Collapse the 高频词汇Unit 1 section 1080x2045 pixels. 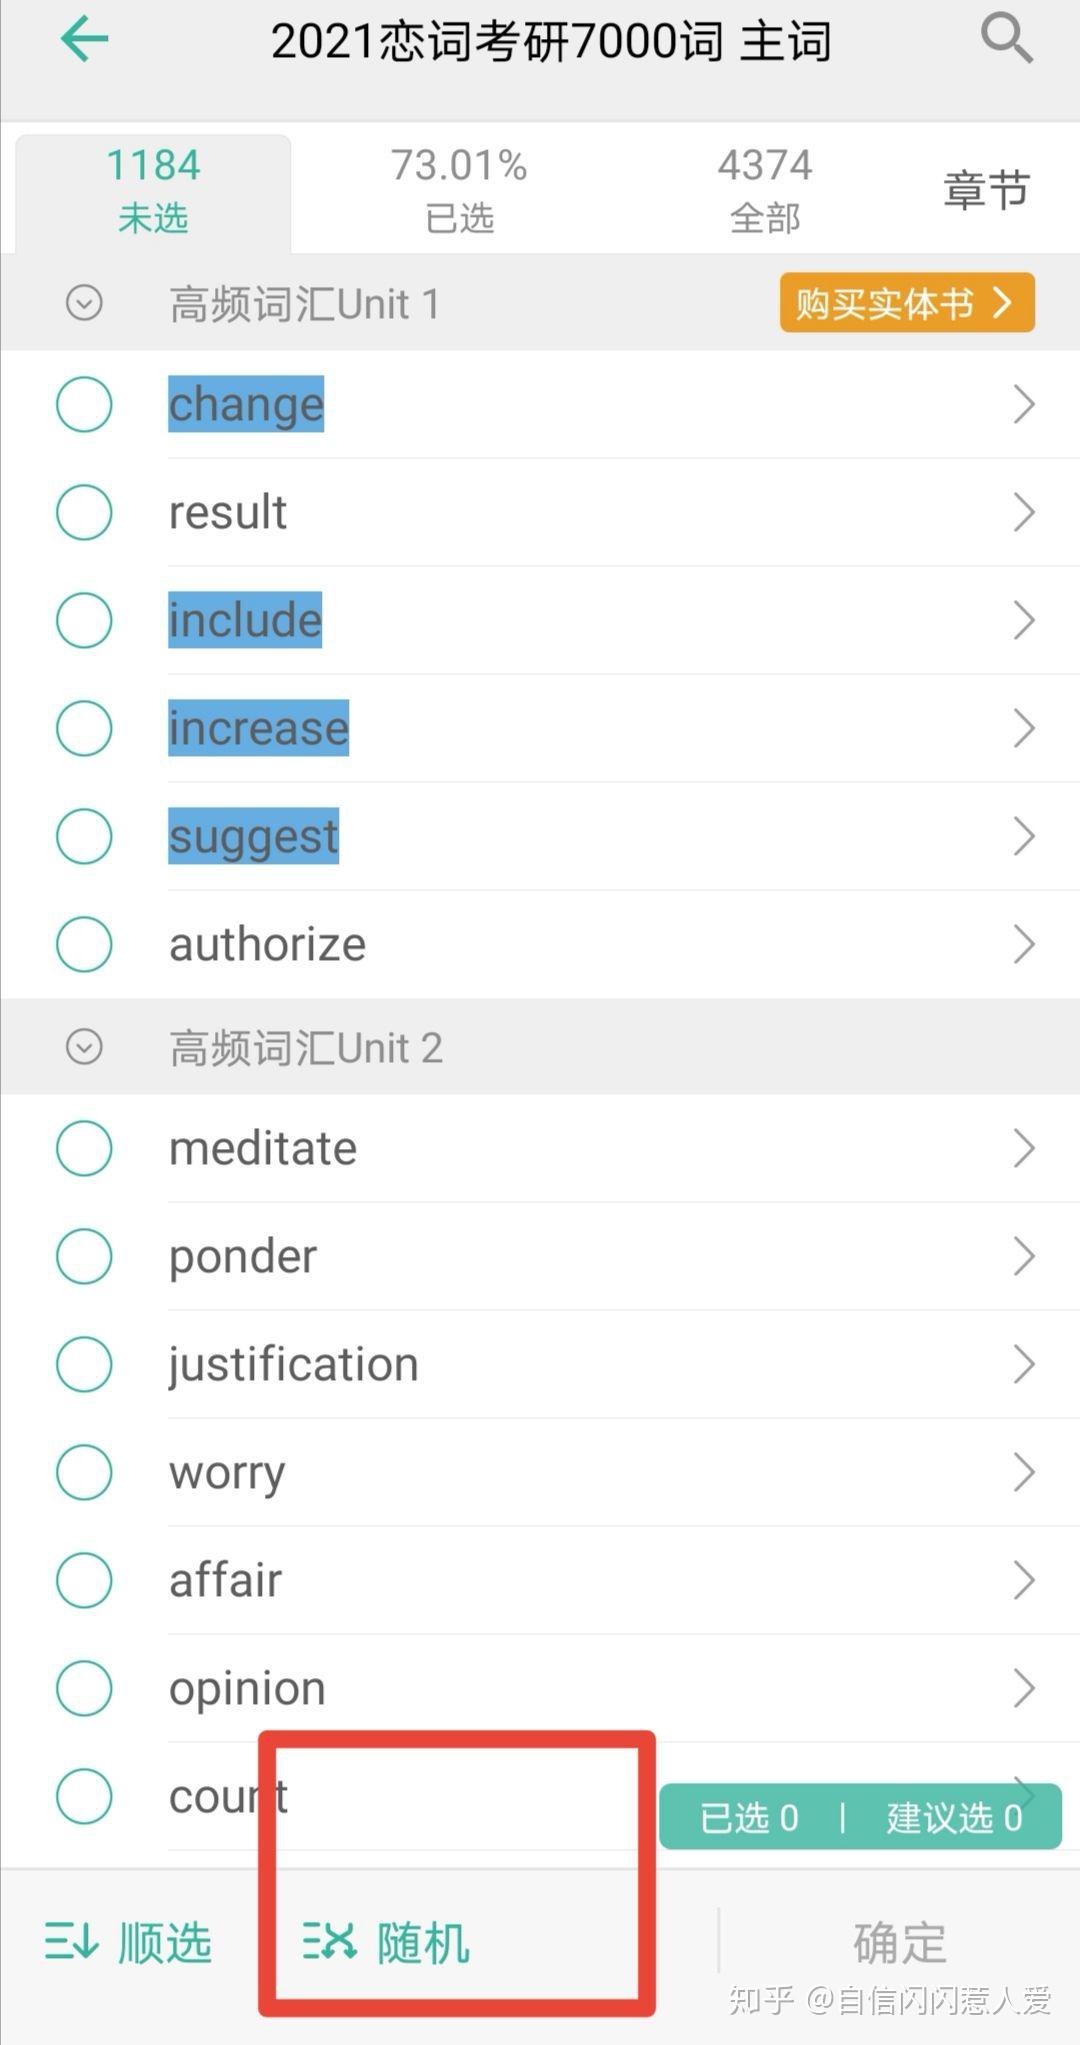[84, 303]
